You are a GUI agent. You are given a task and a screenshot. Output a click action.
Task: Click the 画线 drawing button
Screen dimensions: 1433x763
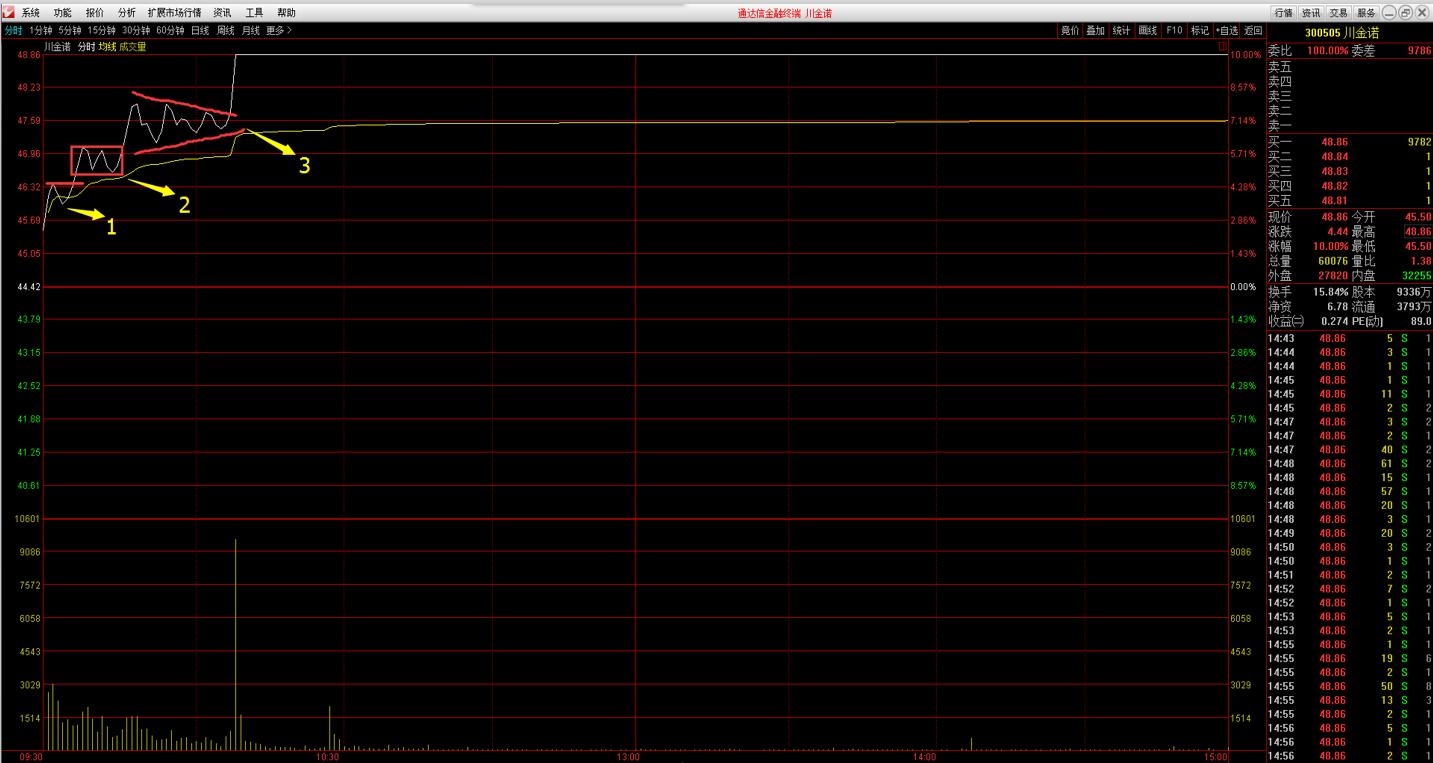(x=1148, y=31)
